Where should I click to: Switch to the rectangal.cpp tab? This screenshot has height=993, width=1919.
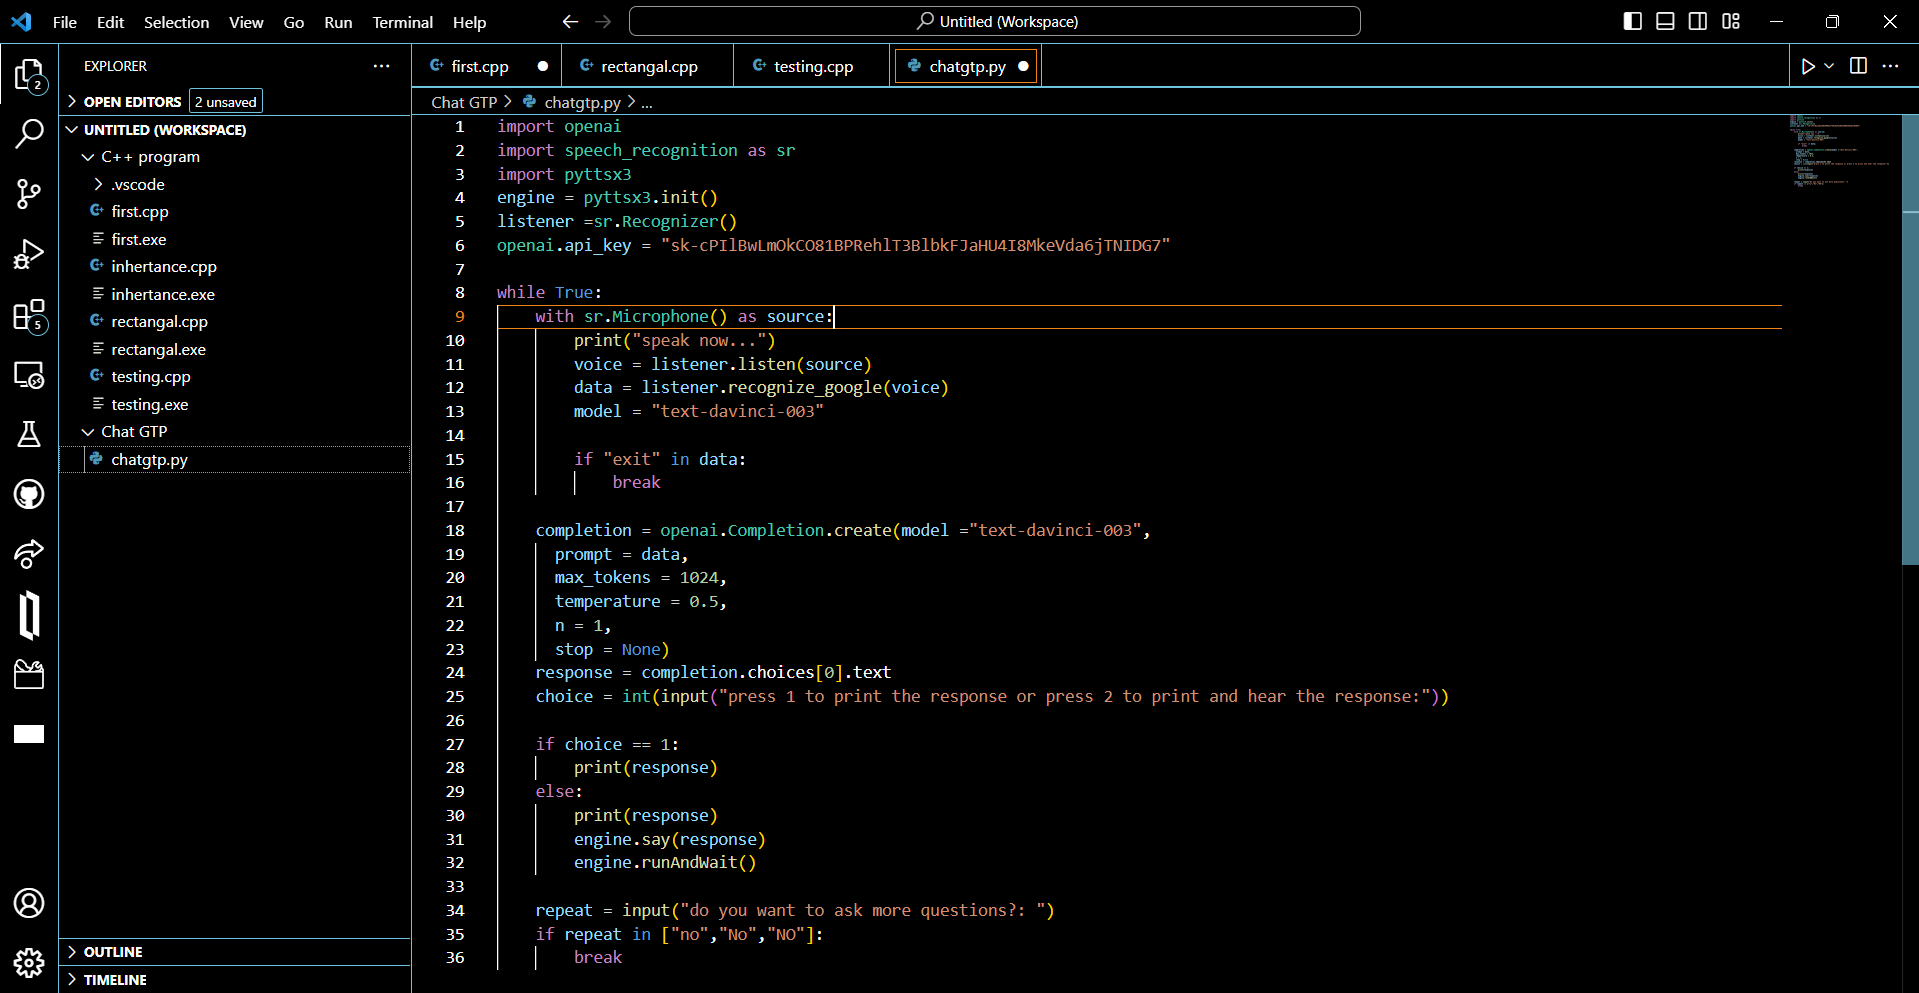pyautogui.click(x=648, y=66)
